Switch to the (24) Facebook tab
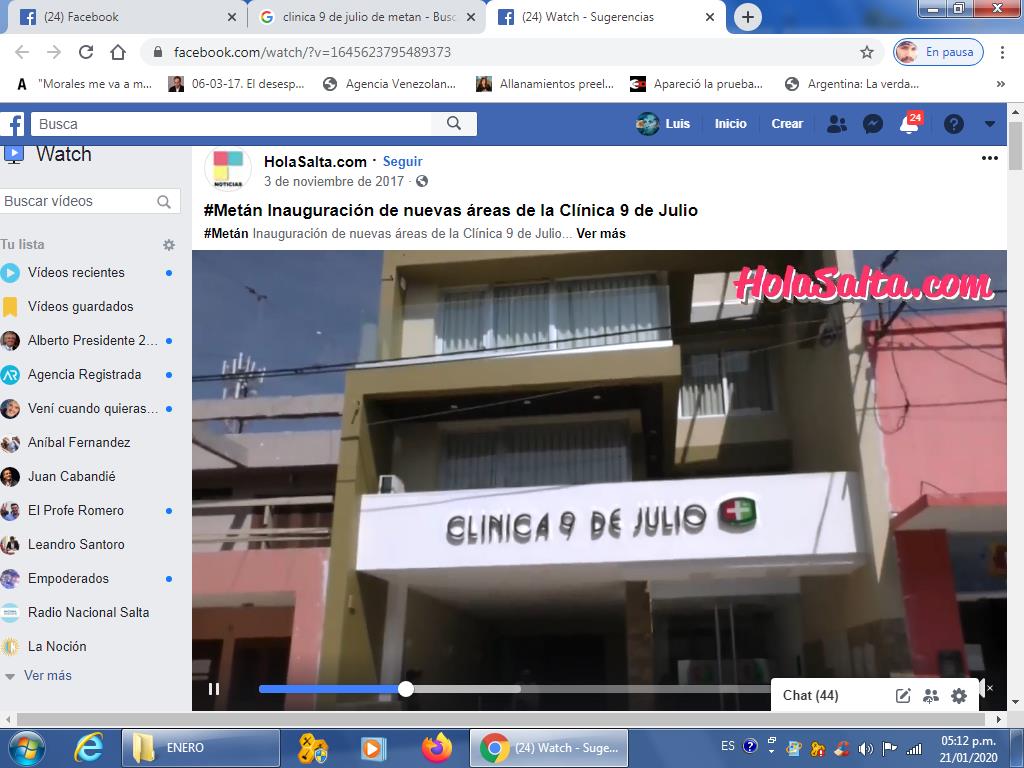The height and width of the screenshot is (768, 1024). click(127, 17)
